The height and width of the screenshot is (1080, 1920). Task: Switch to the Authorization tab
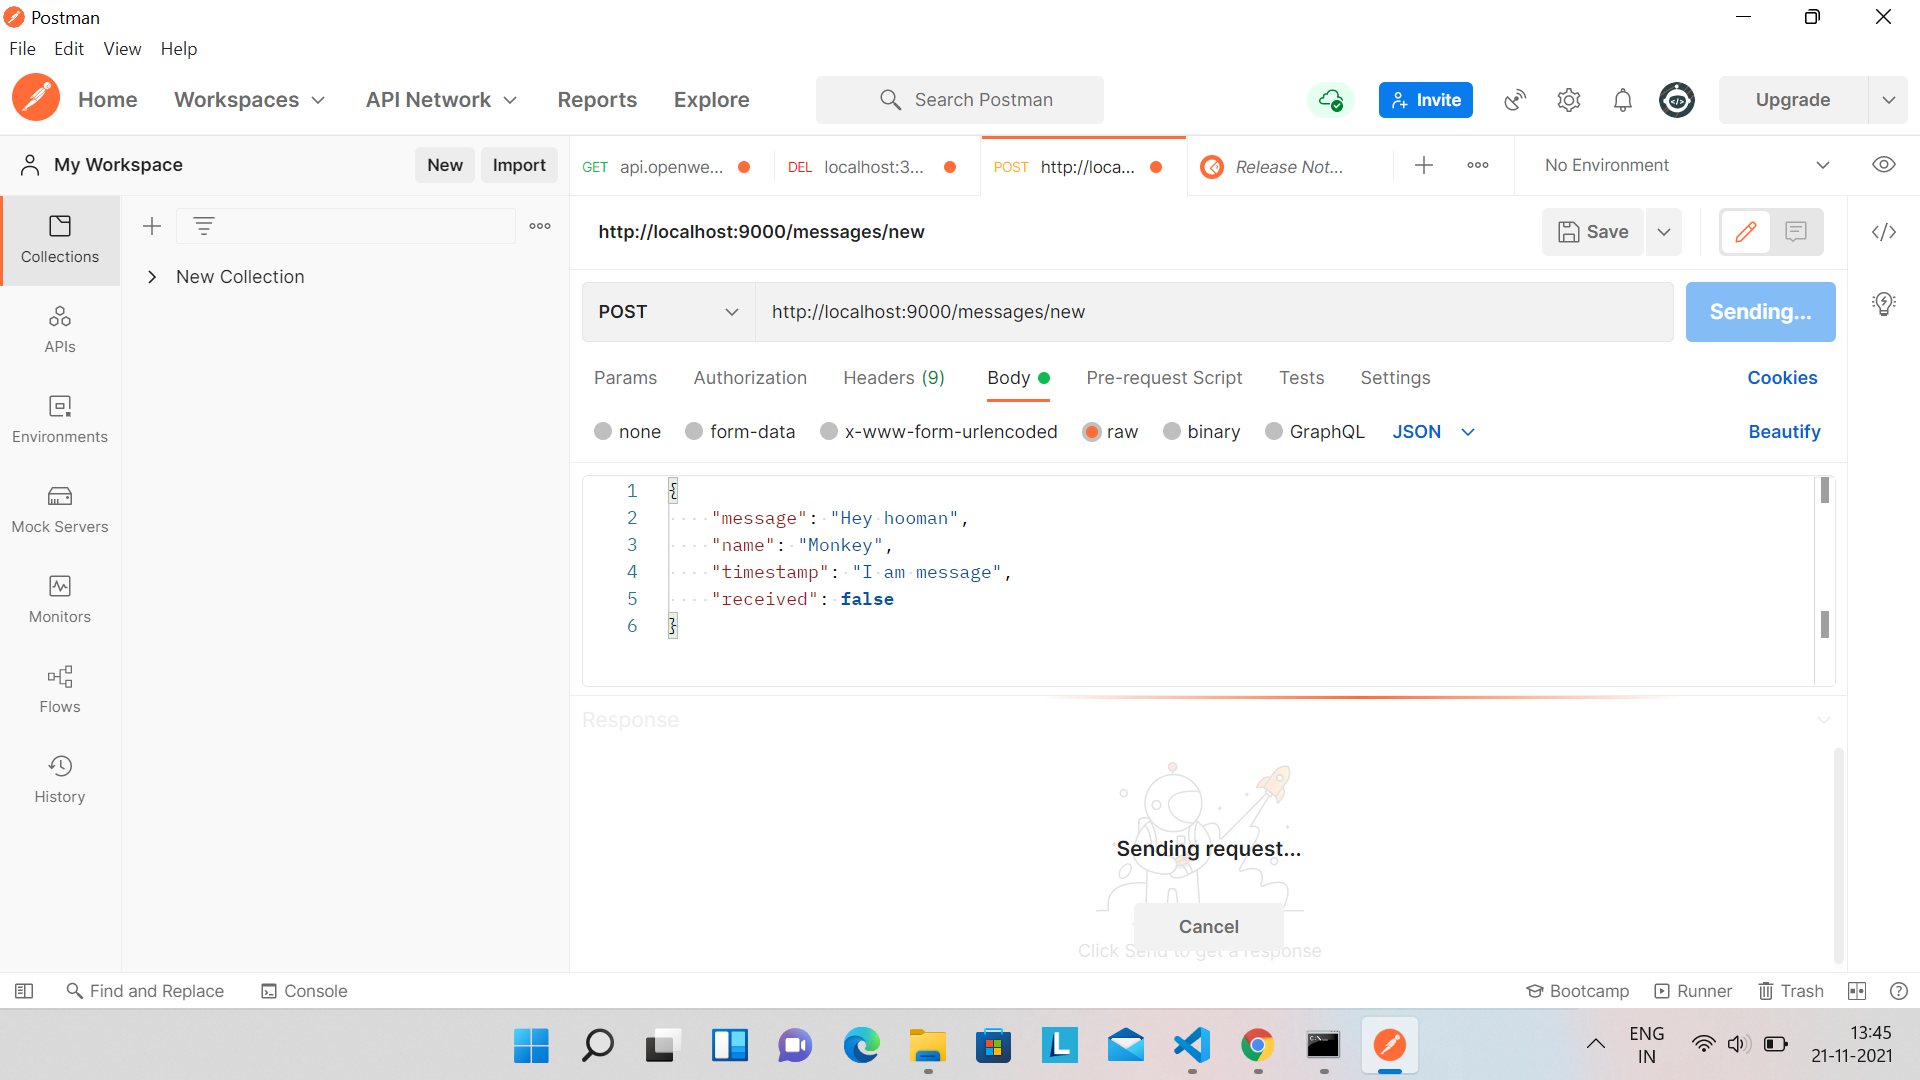pos(750,378)
